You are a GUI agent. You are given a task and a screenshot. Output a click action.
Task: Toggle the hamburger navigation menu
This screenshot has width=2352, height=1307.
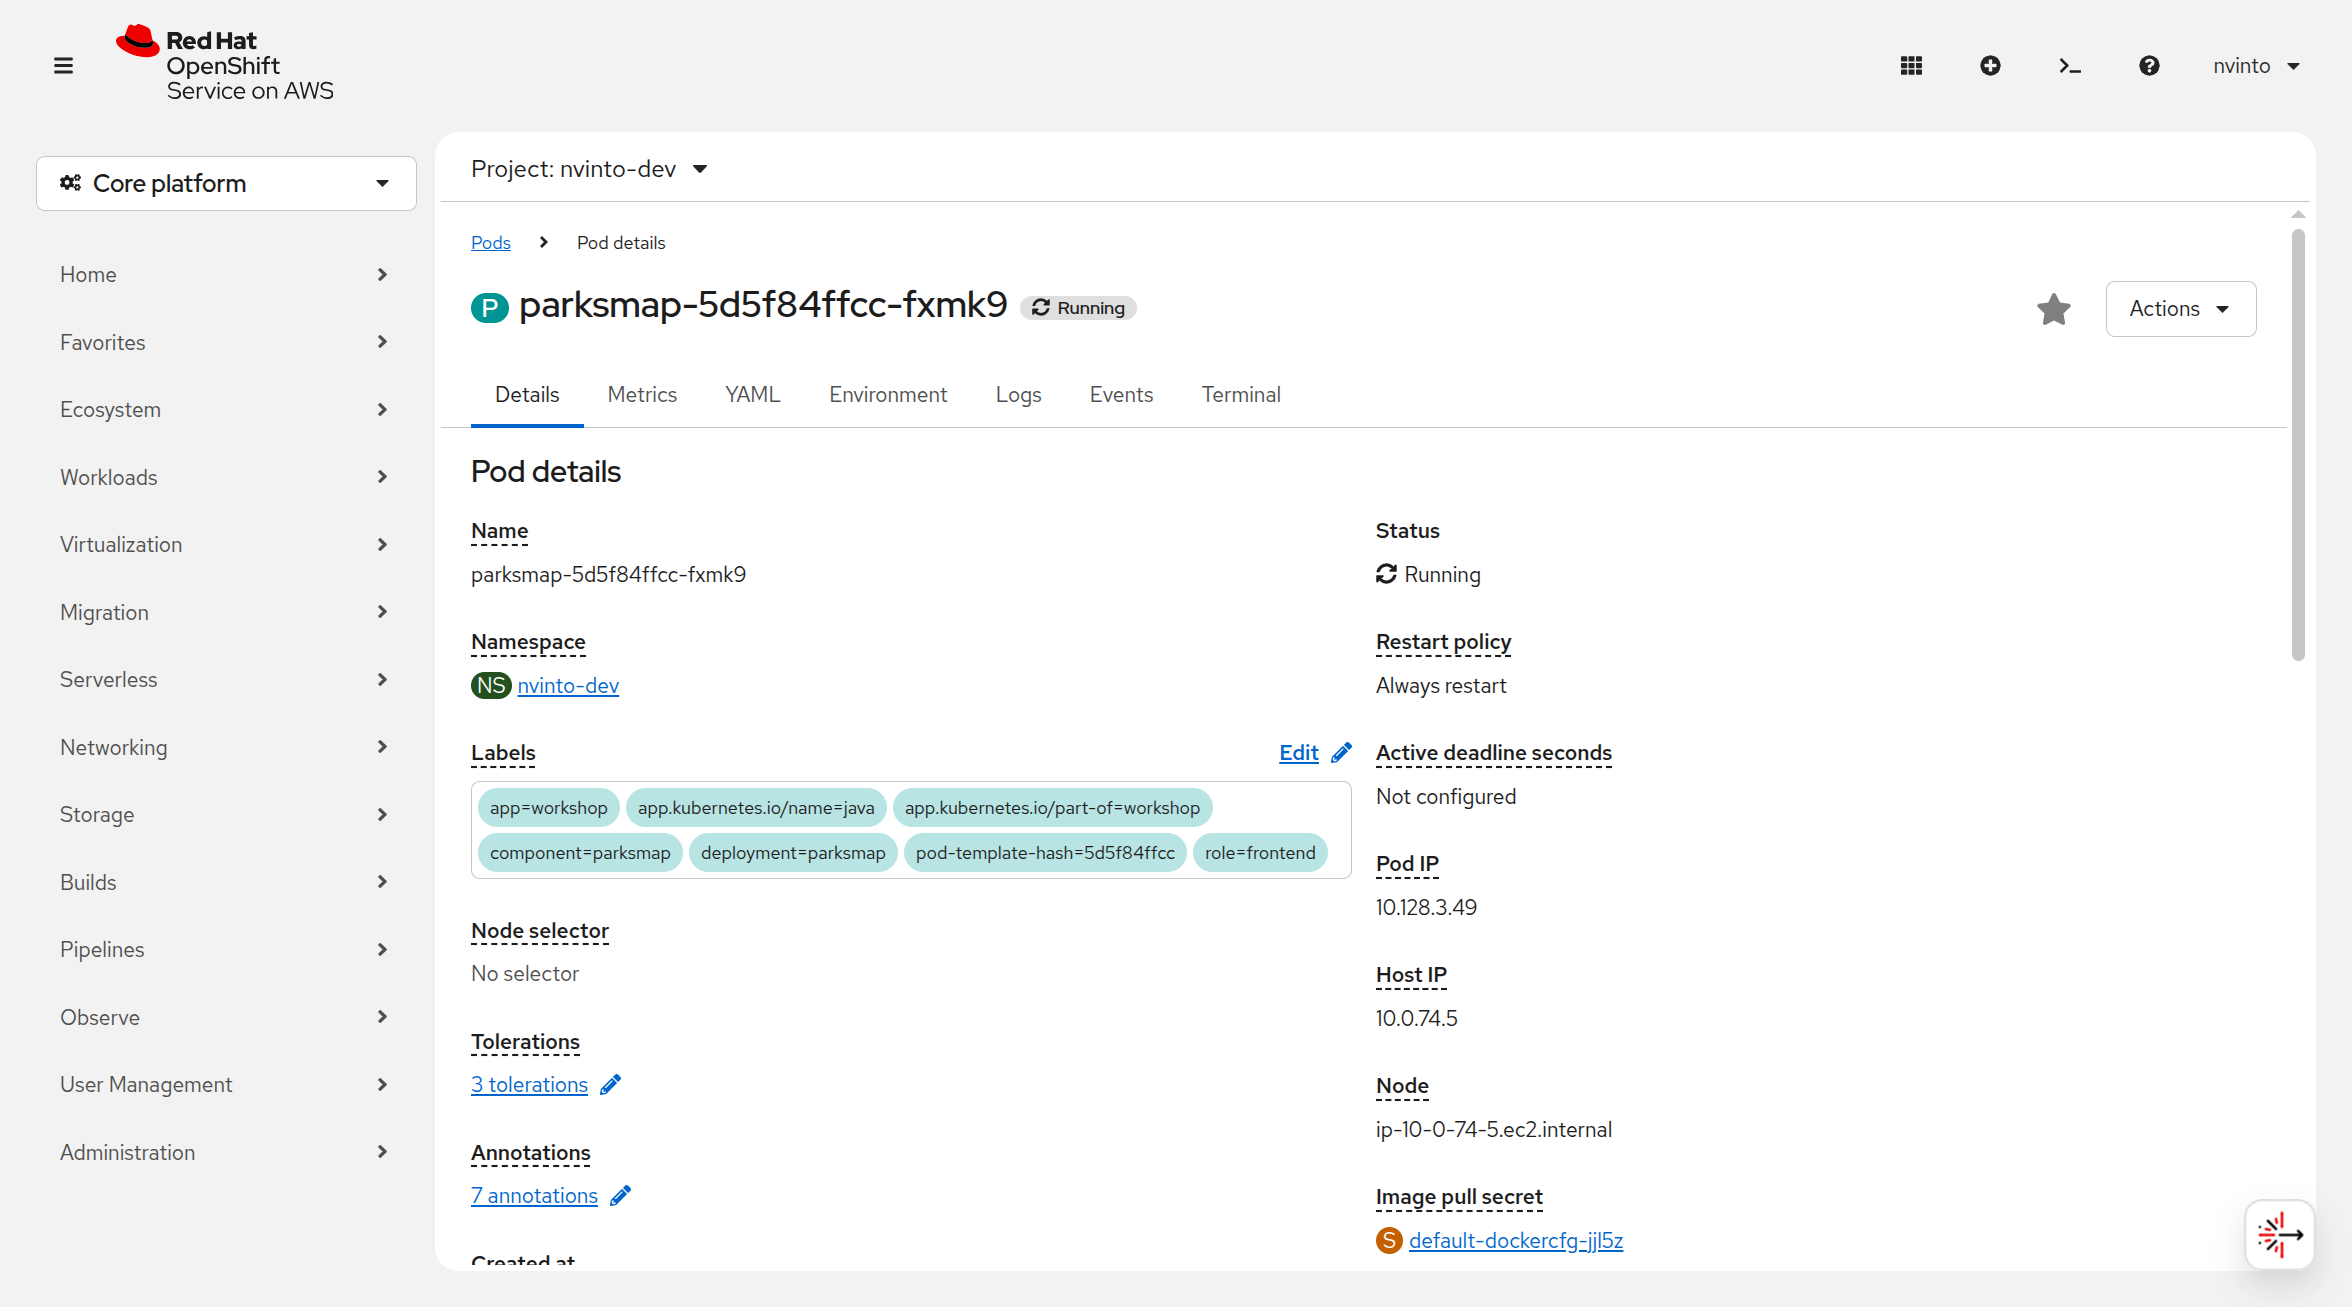click(x=63, y=66)
